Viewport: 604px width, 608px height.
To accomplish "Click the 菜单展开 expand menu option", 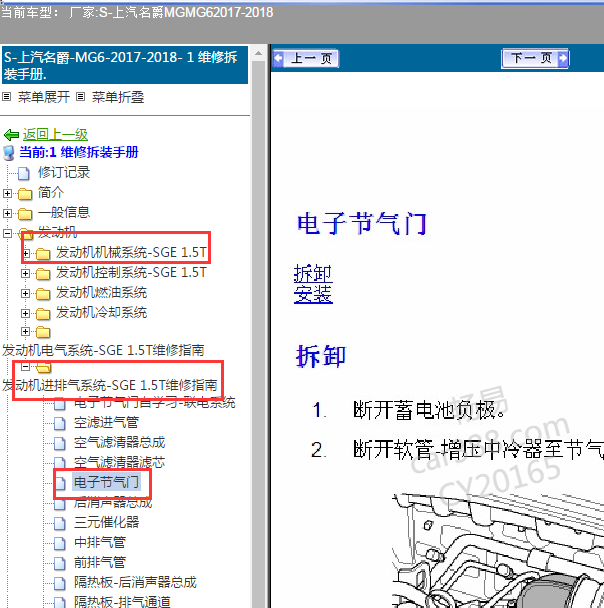I will tap(43, 97).
